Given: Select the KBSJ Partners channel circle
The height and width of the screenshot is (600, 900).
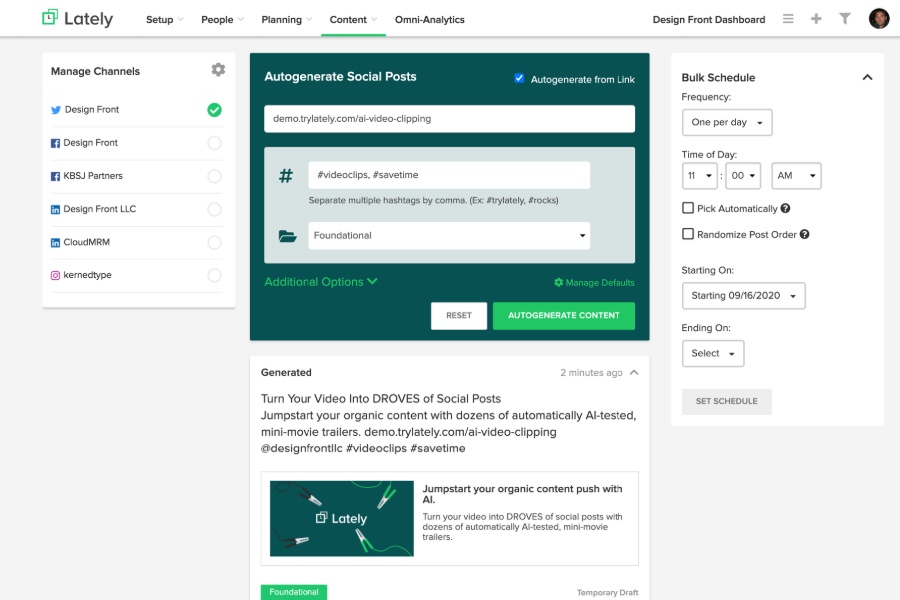Looking at the screenshot, I should (214, 176).
